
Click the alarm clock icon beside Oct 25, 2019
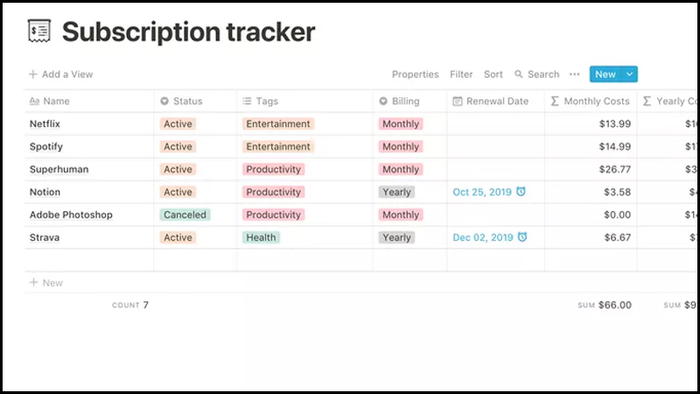(x=521, y=191)
